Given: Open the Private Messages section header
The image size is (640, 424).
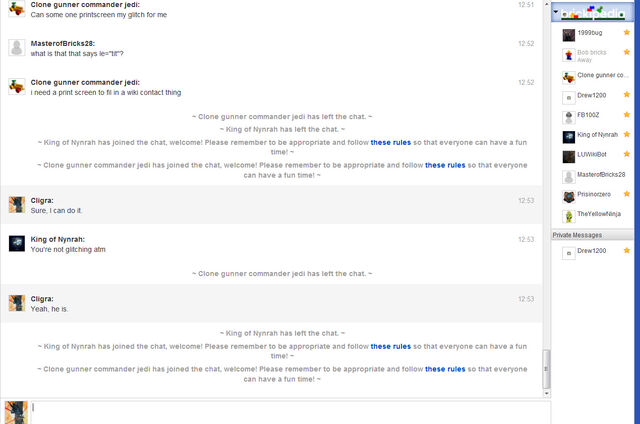Looking at the screenshot, I should (x=592, y=235).
